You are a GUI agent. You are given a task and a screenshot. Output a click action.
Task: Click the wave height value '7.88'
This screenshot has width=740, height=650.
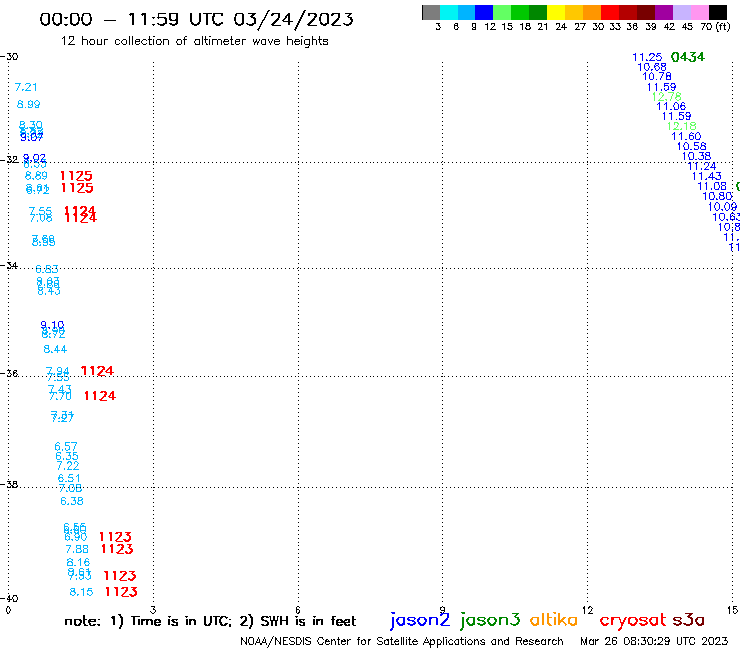pyautogui.click(x=77, y=549)
